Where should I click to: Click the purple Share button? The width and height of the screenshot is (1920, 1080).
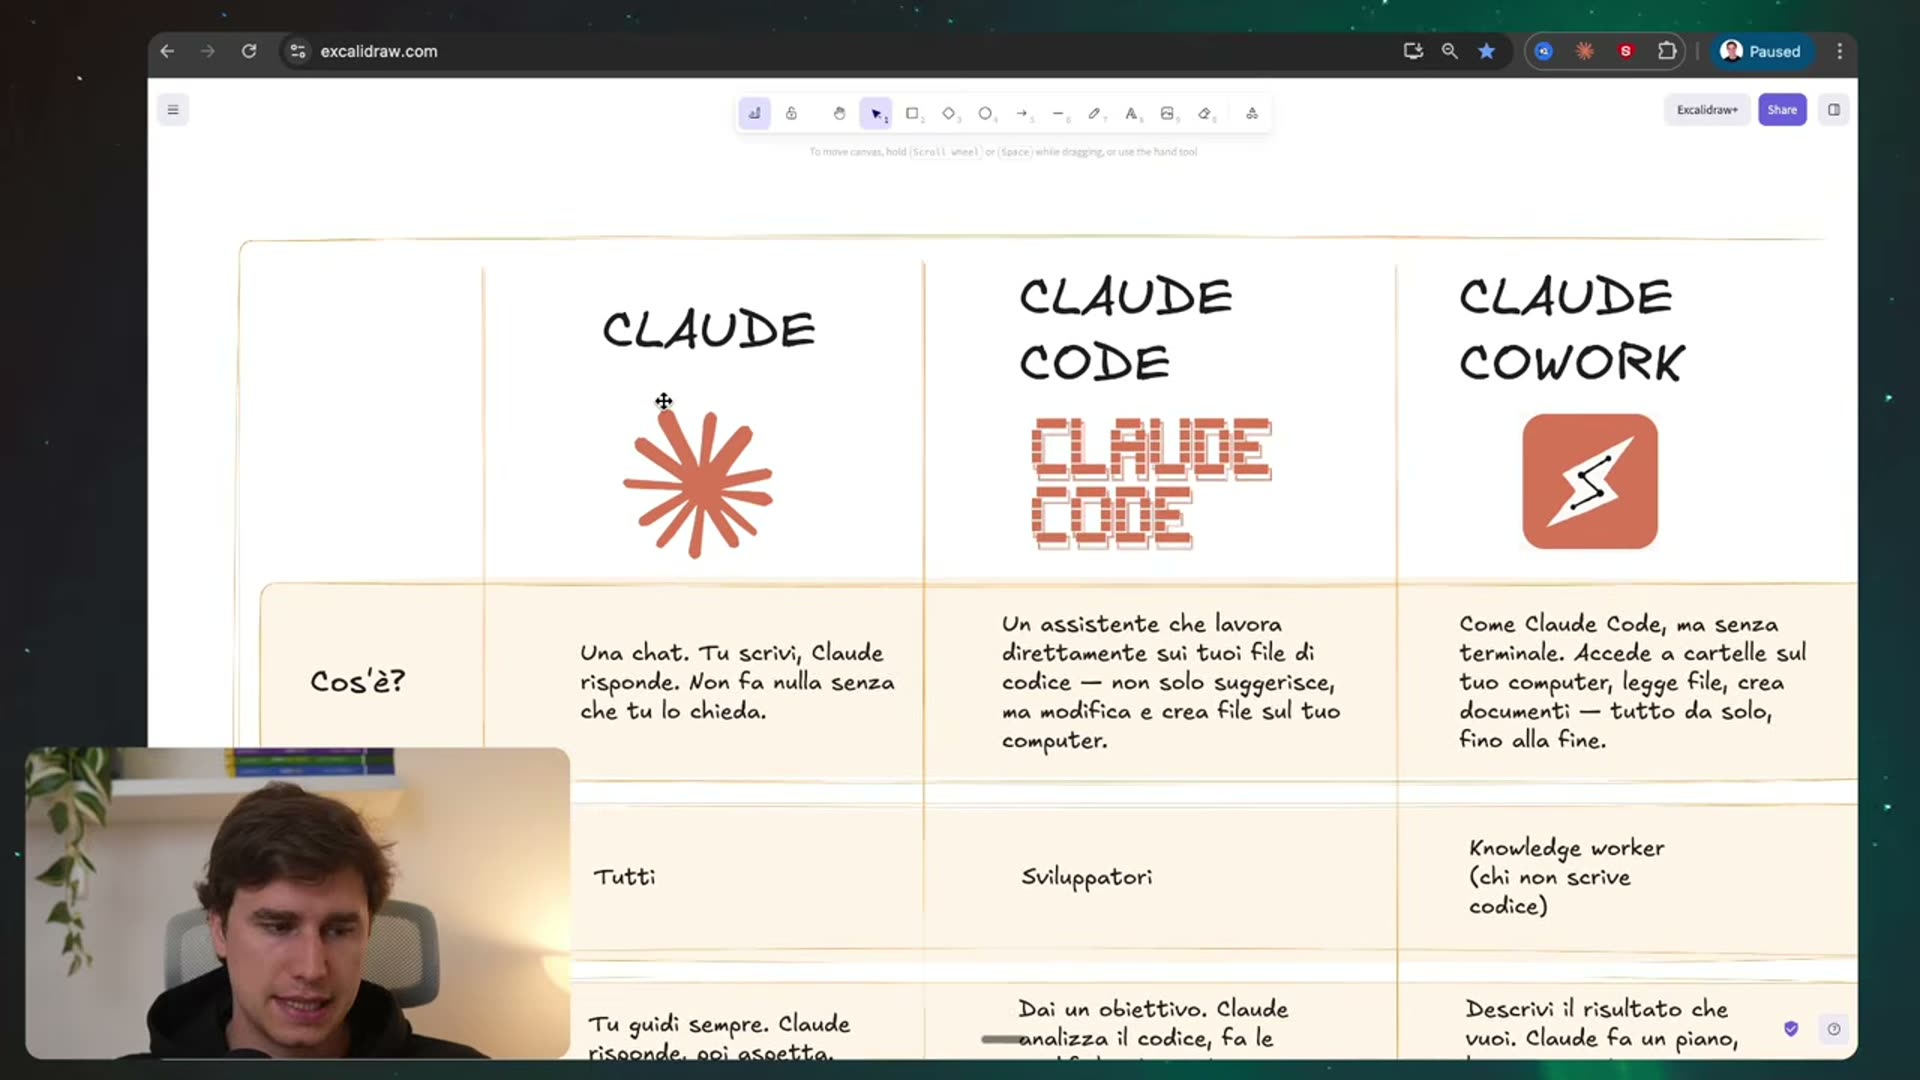point(1782,110)
